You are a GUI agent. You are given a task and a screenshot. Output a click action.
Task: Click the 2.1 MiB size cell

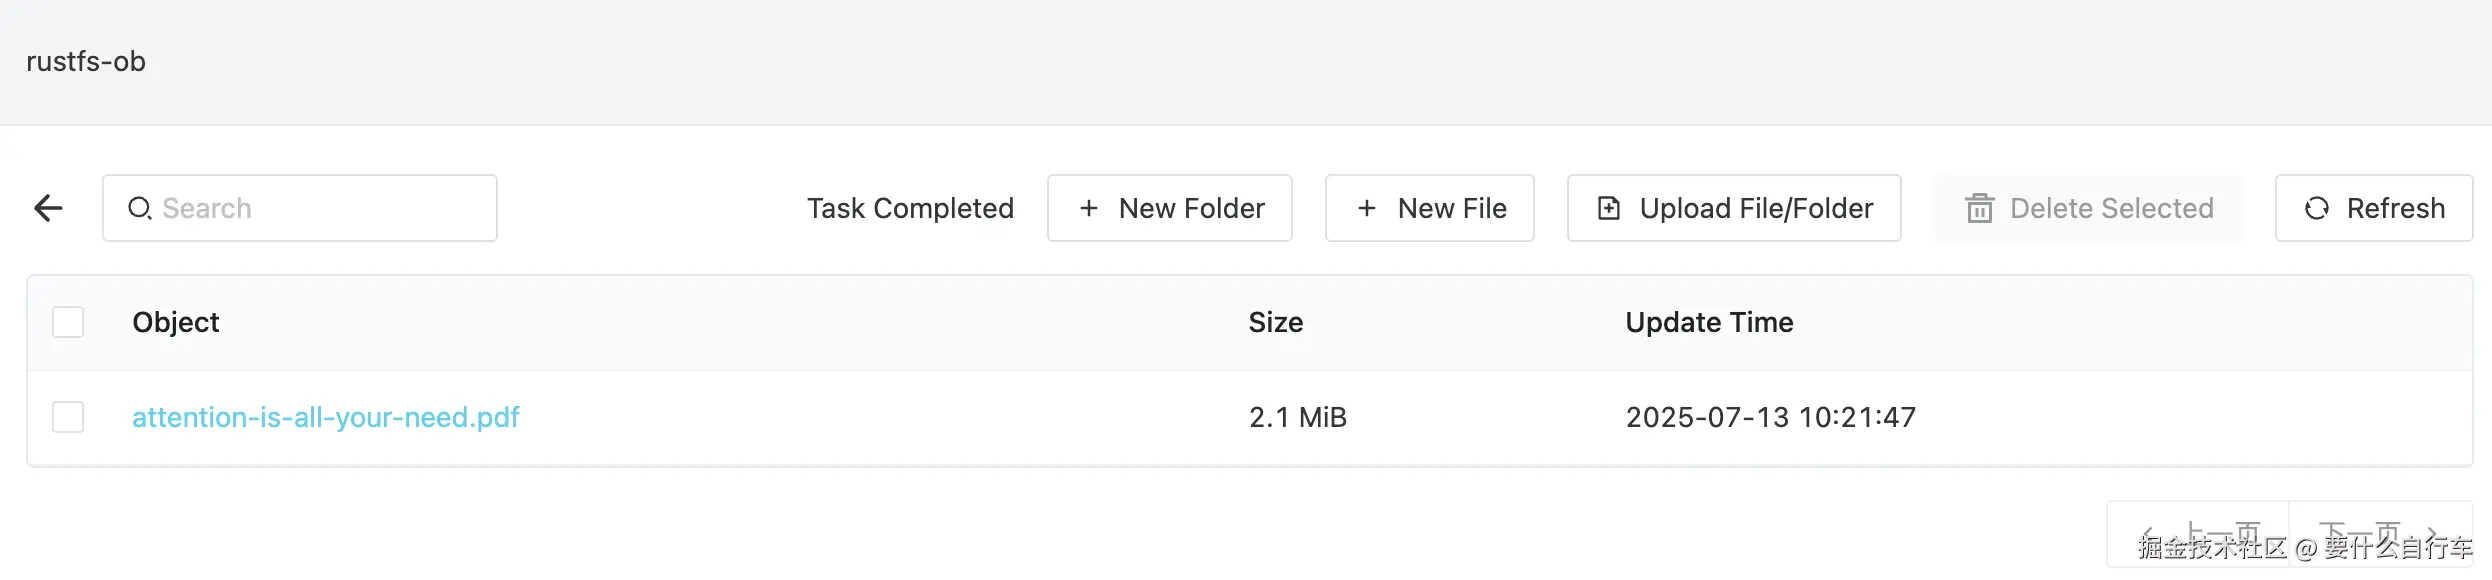[1297, 417]
